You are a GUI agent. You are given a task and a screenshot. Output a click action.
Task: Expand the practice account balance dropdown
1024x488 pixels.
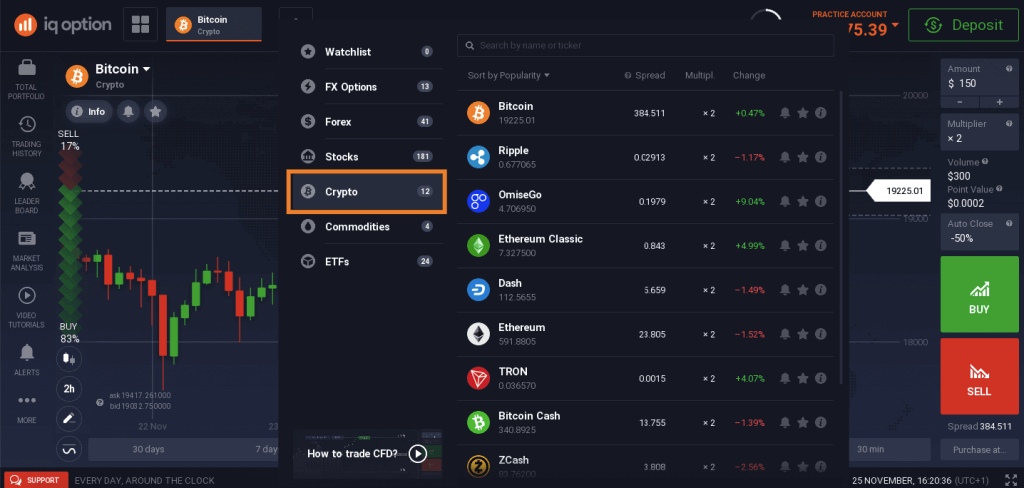click(894, 25)
